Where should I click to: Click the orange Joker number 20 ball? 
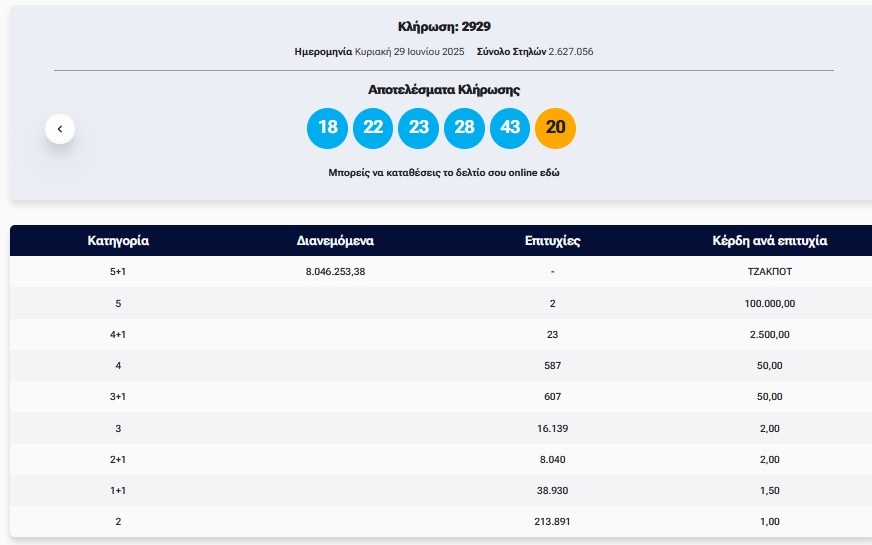[x=556, y=128]
